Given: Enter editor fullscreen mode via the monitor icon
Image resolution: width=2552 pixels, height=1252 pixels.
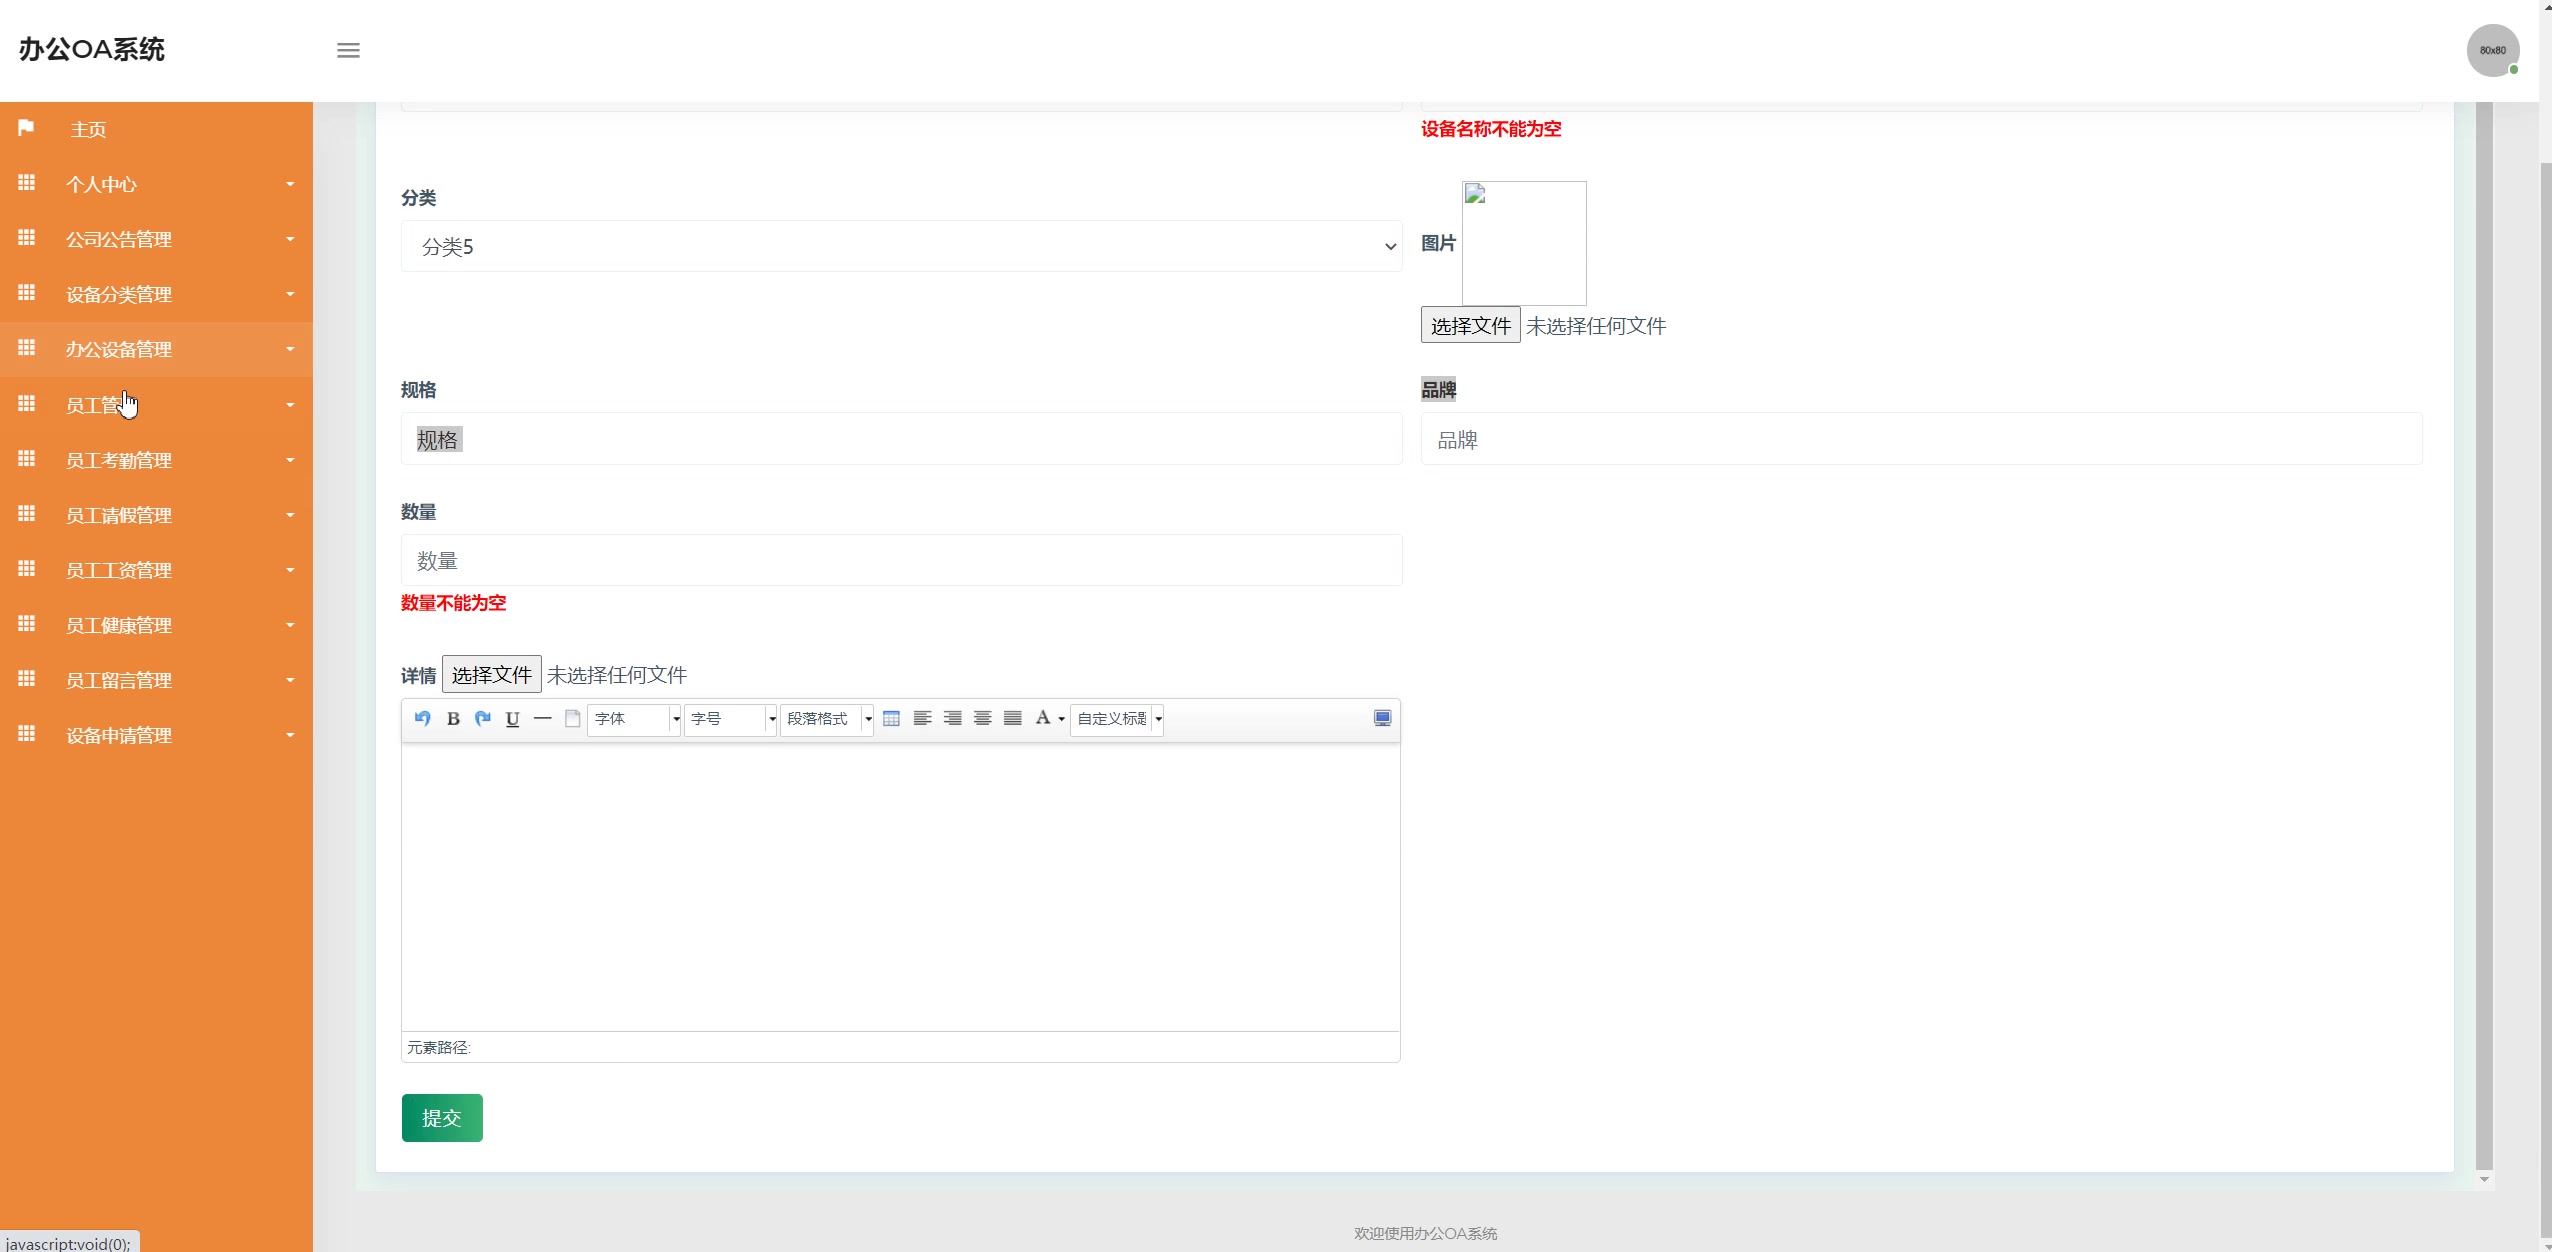Looking at the screenshot, I should [x=1382, y=718].
